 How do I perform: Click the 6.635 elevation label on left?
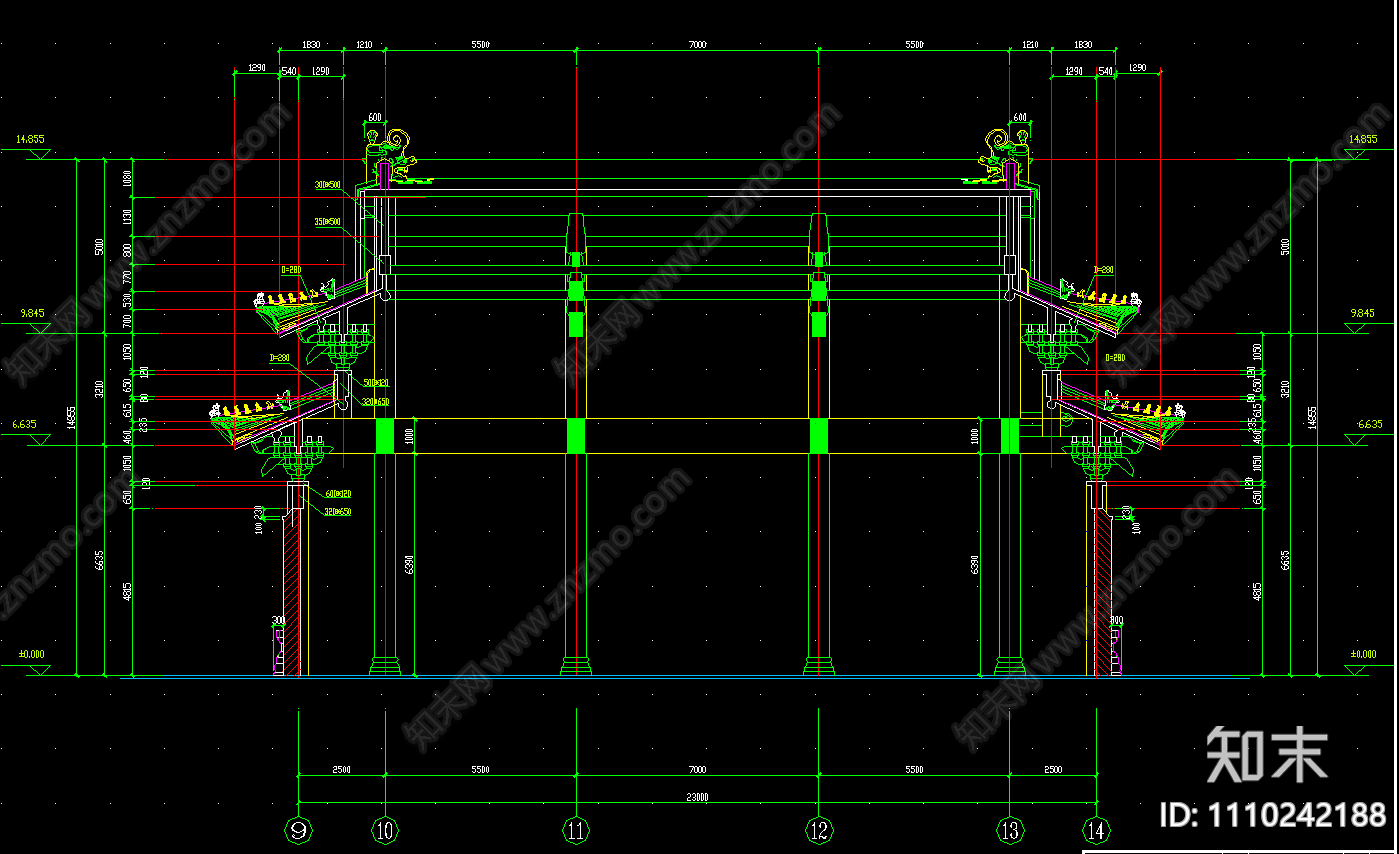pyautogui.click(x=24, y=424)
